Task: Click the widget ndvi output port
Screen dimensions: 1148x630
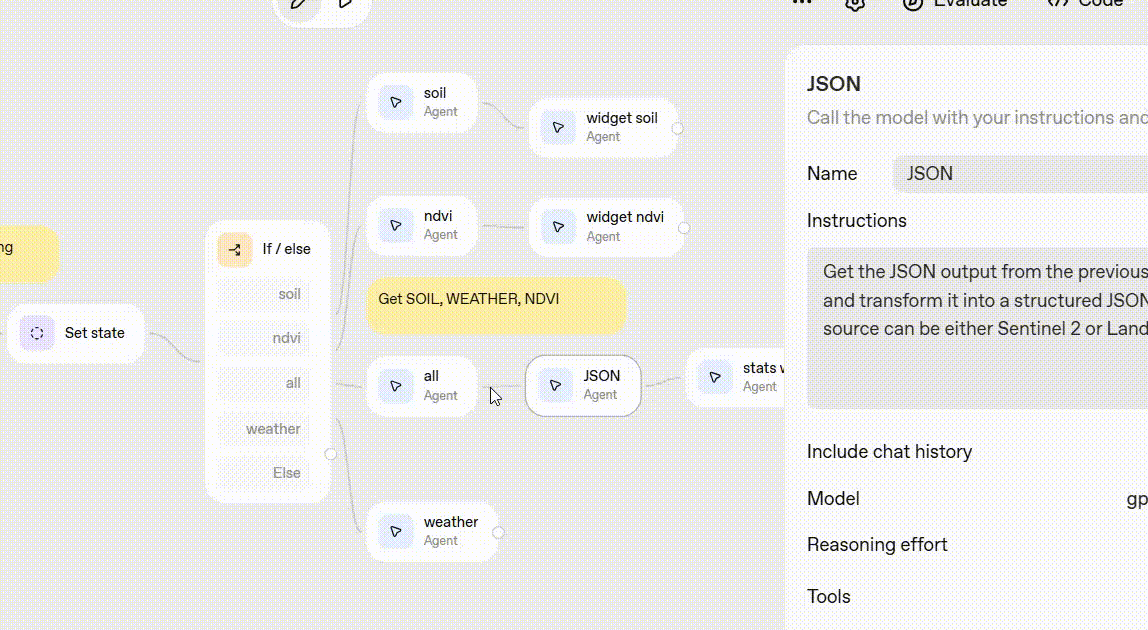Action: tap(684, 228)
